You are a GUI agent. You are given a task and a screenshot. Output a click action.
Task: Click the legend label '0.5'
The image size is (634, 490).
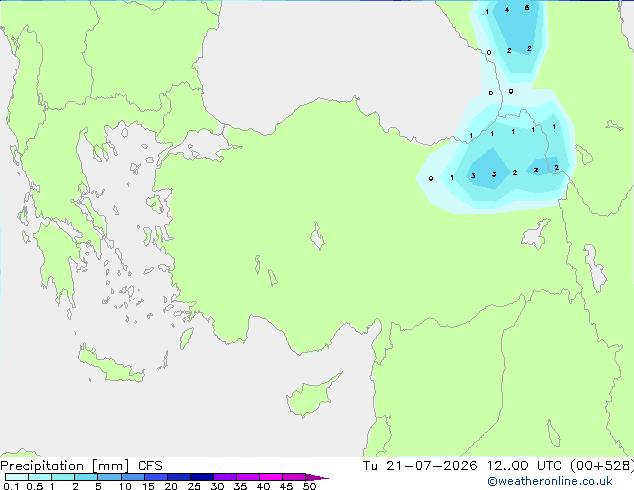pyautogui.click(x=34, y=486)
